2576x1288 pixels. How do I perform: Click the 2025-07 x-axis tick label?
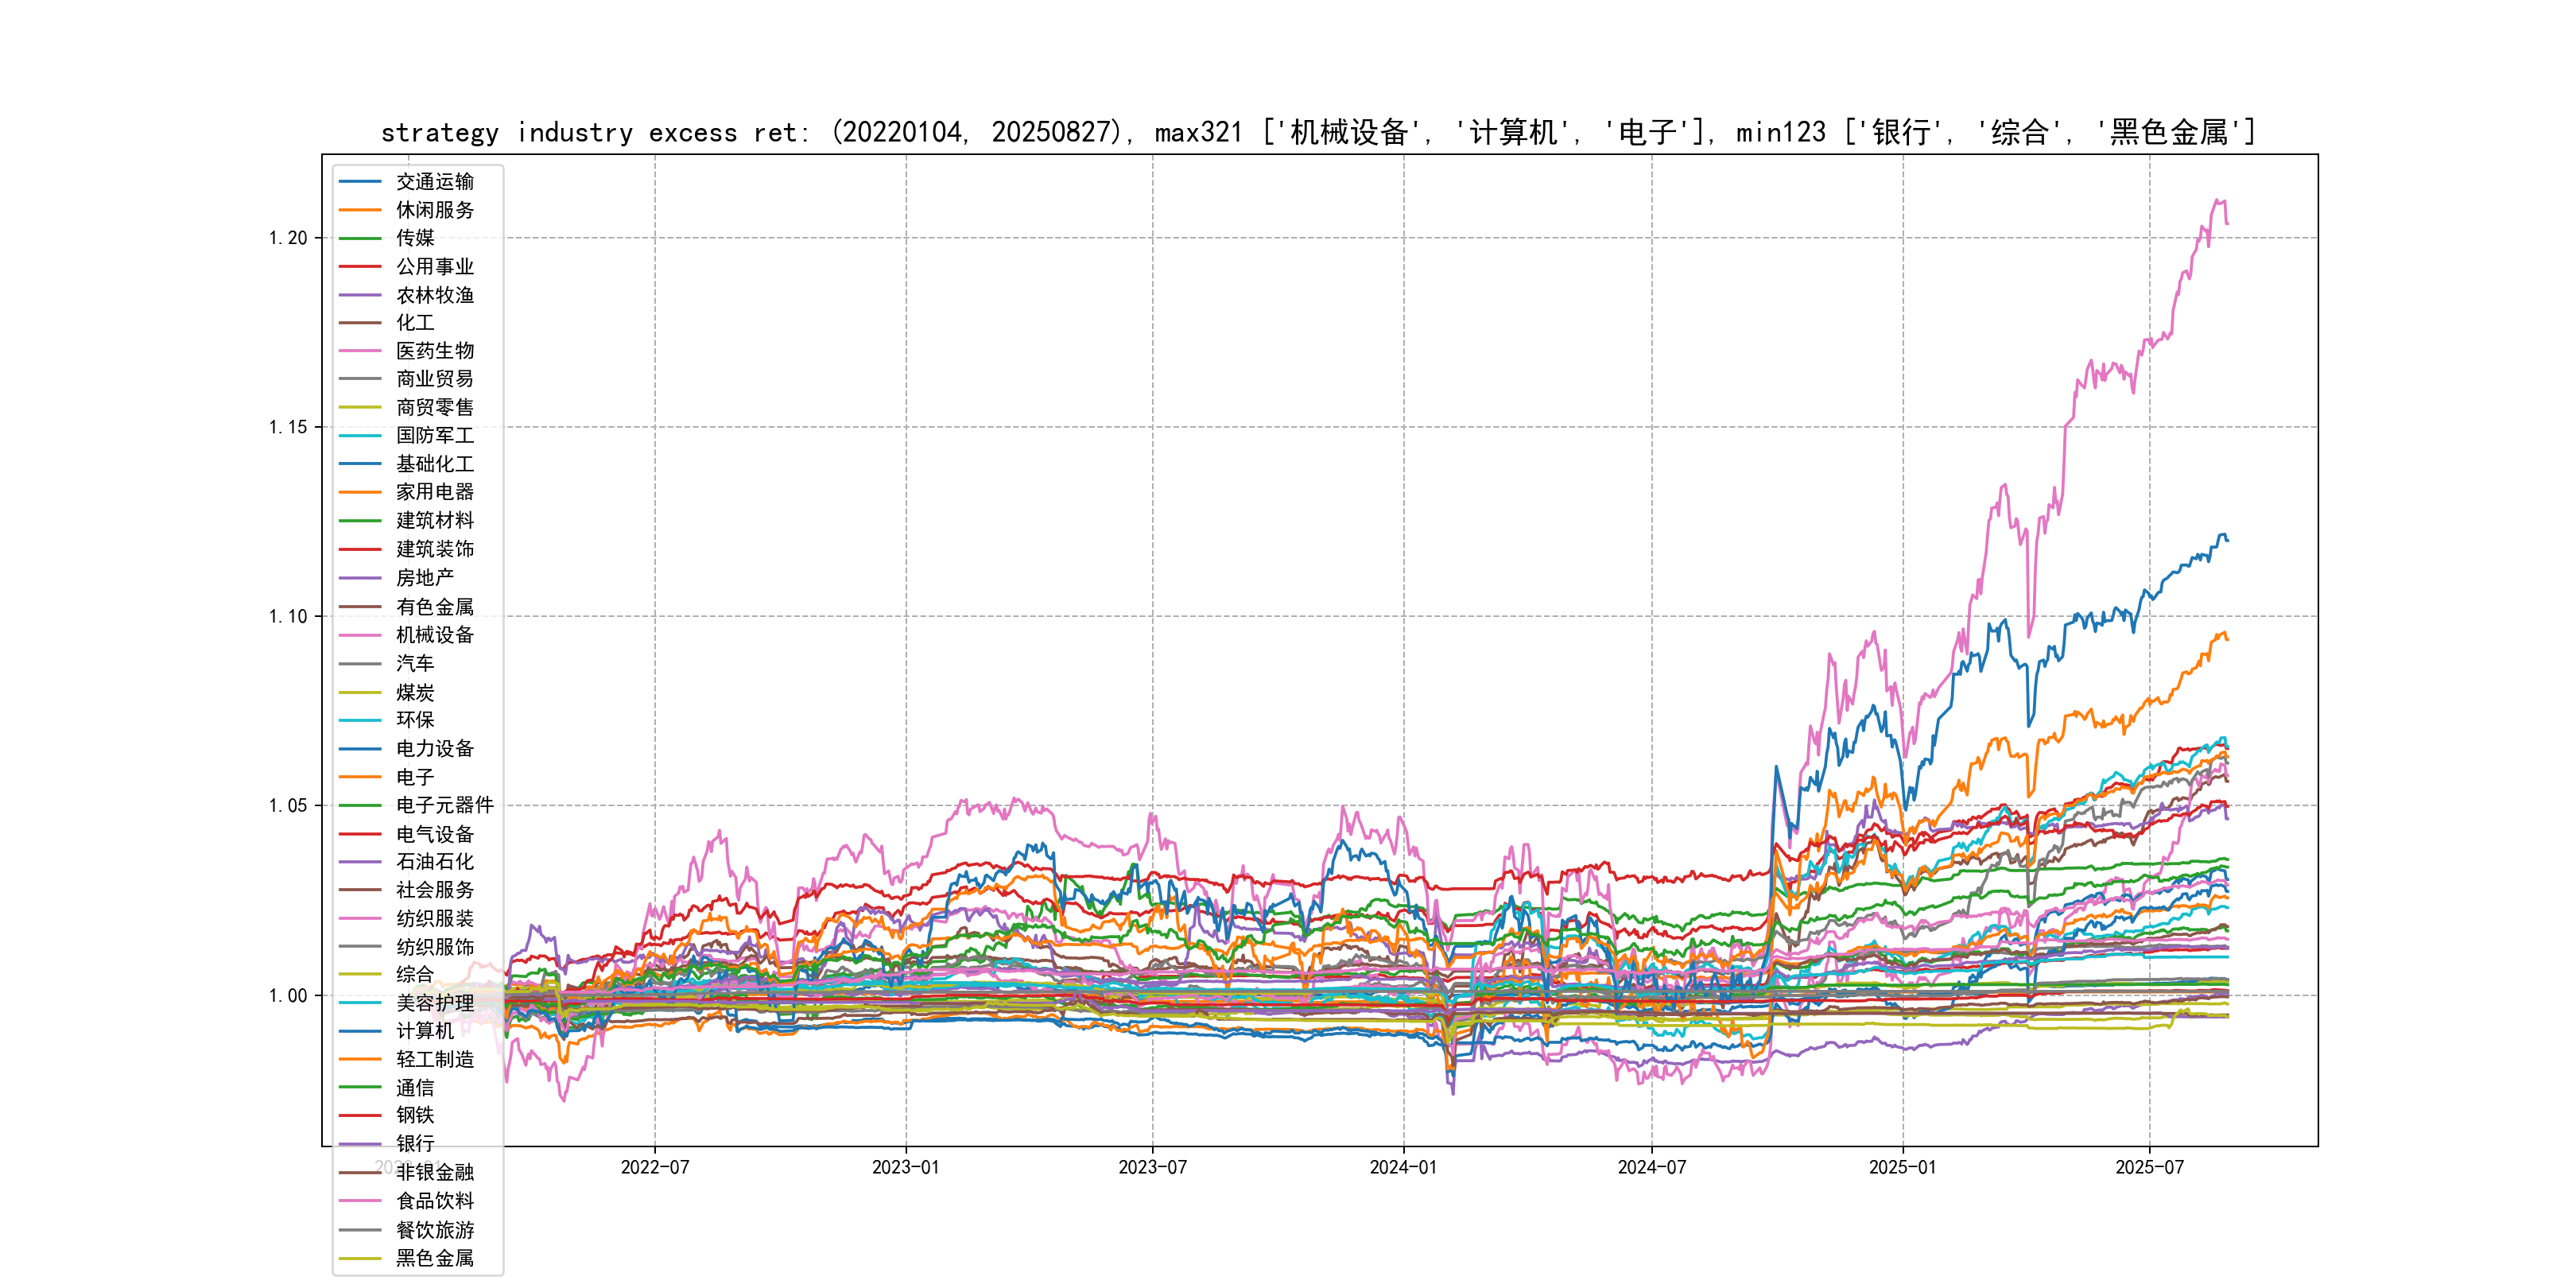coord(2149,1167)
